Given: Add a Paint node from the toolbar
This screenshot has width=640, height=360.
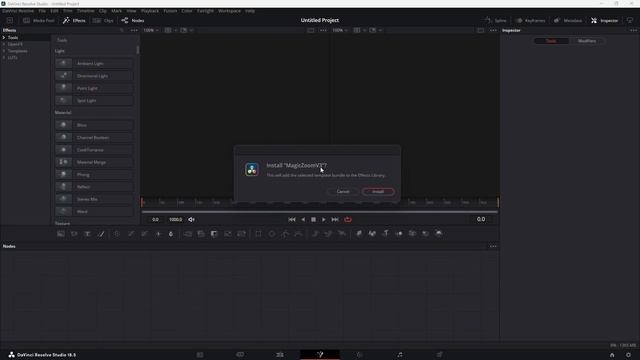Looking at the screenshot, I should [101, 234].
